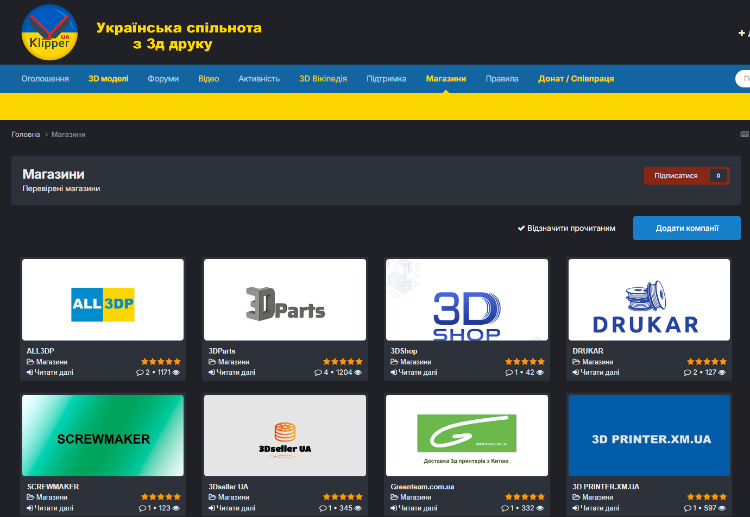750x517 pixels.
Task: Click the views eye icon on 3DParts card
Action: click(x=358, y=373)
